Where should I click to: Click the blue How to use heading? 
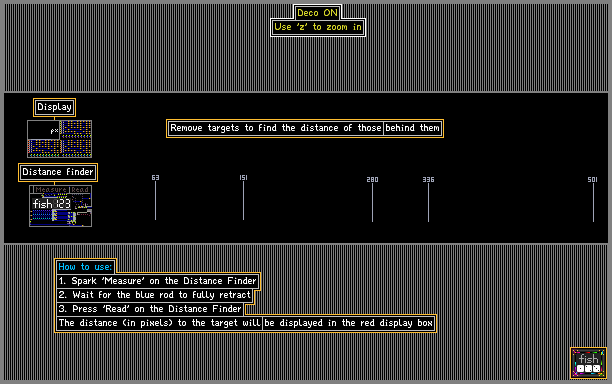pyautogui.click(x=85, y=267)
